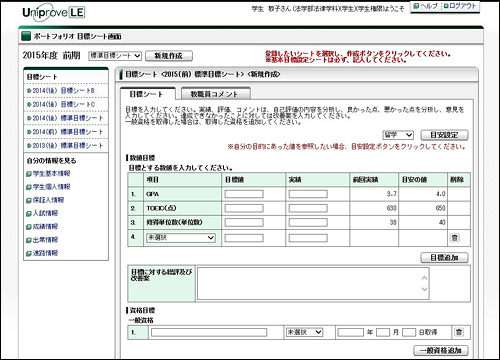Open the 出席情報 link

(45, 240)
